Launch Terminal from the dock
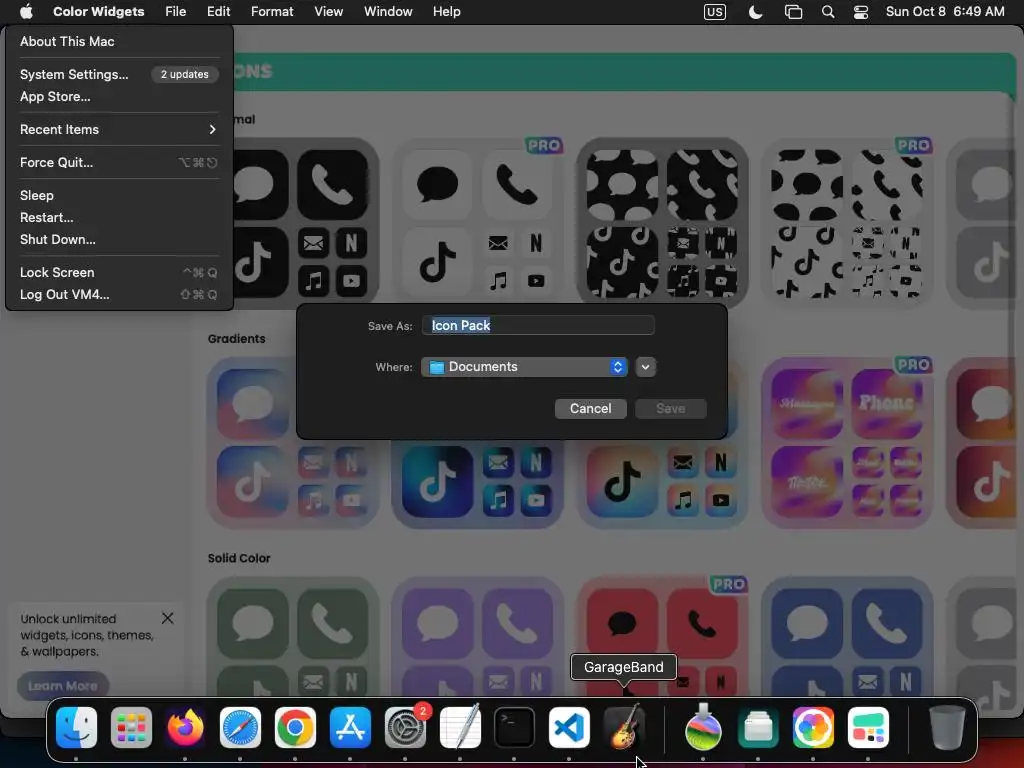Image resolution: width=1024 pixels, height=768 pixels. [515, 728]
